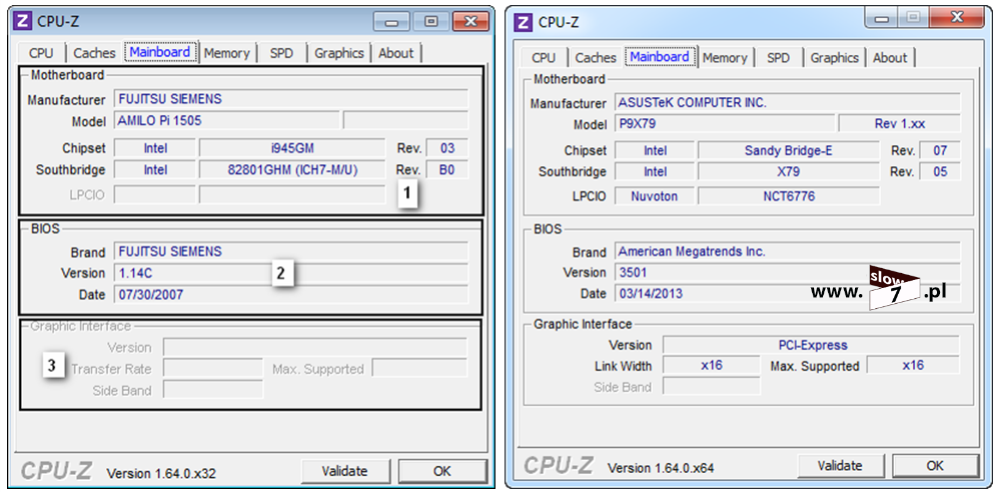Open the About tab in the left window
998x492 pixels.
point(396,53)
